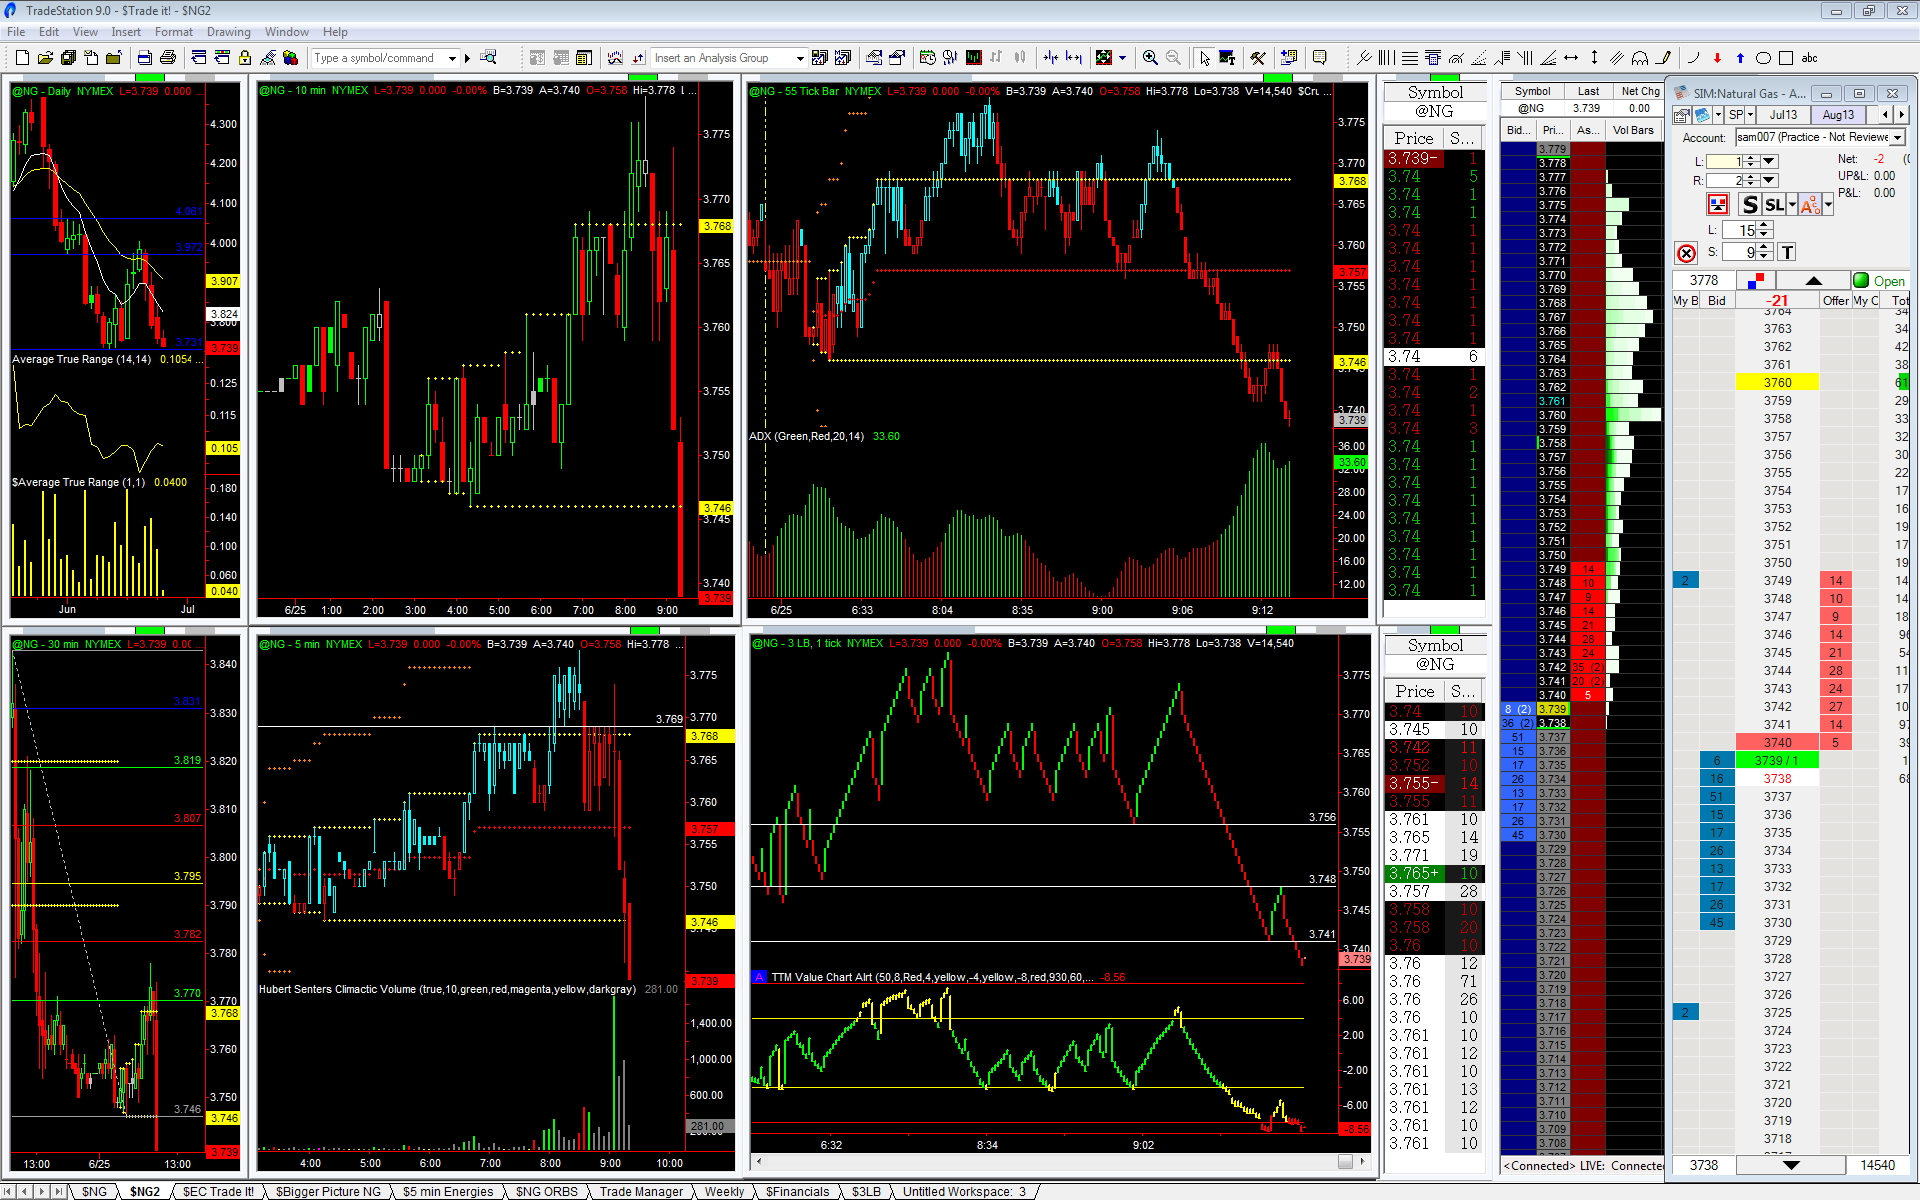Open the File menu

[x=16, y=32]
